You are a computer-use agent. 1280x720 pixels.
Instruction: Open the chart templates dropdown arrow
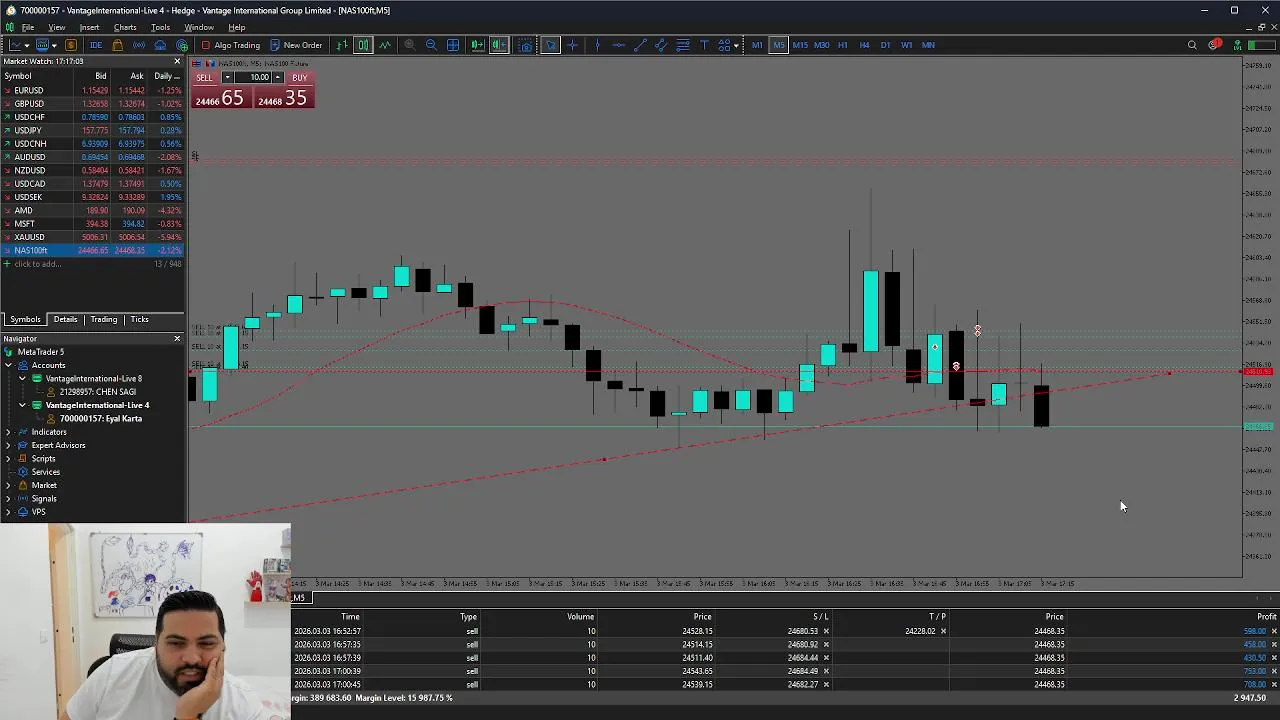click(x=53, y=45)
